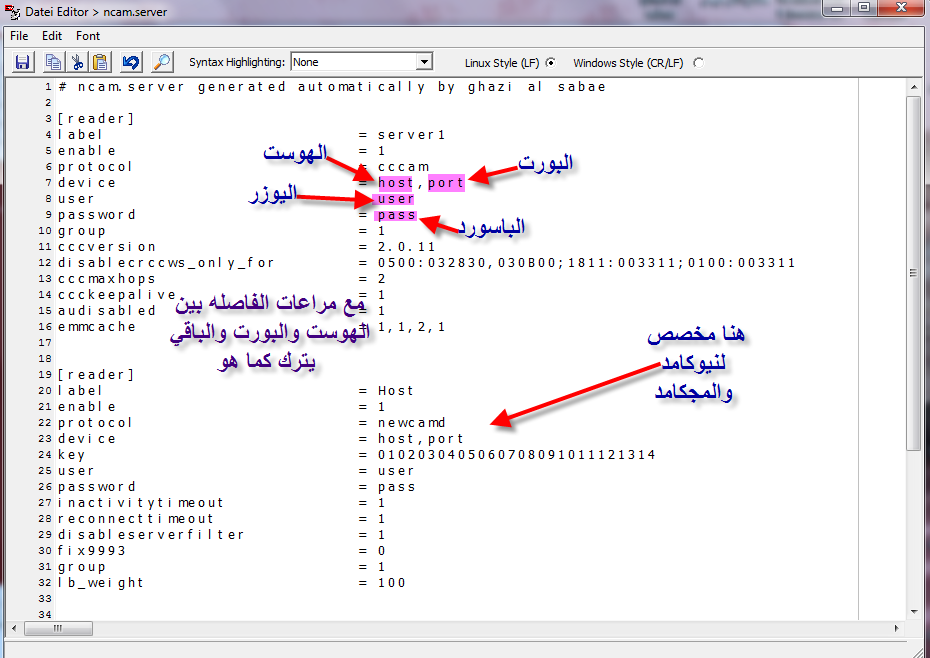Click the 'server1' label value
This screenshot has width=930, height=658.
[412, 135]
